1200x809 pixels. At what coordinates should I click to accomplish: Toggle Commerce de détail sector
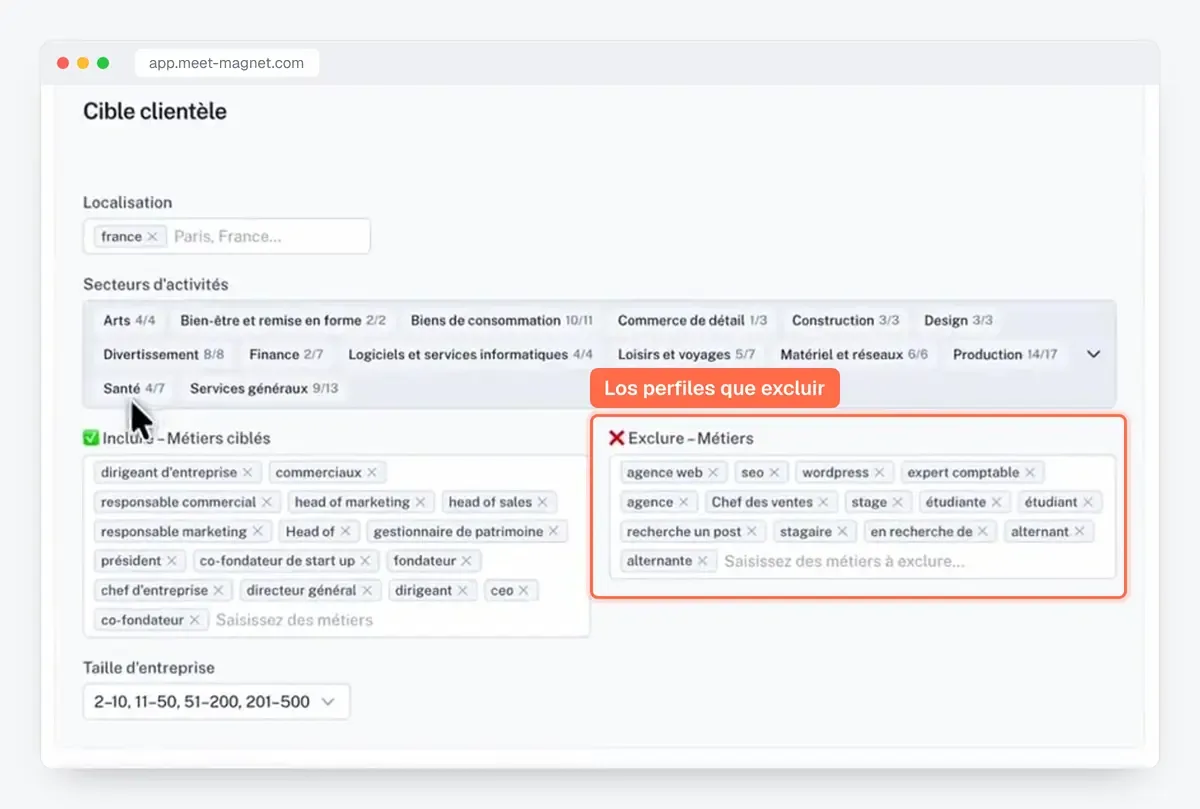coord(693,321)
